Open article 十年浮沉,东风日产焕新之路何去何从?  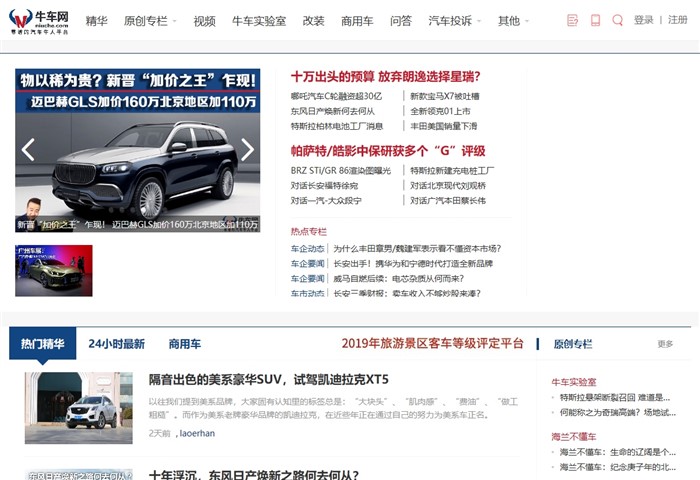point(254,474)
